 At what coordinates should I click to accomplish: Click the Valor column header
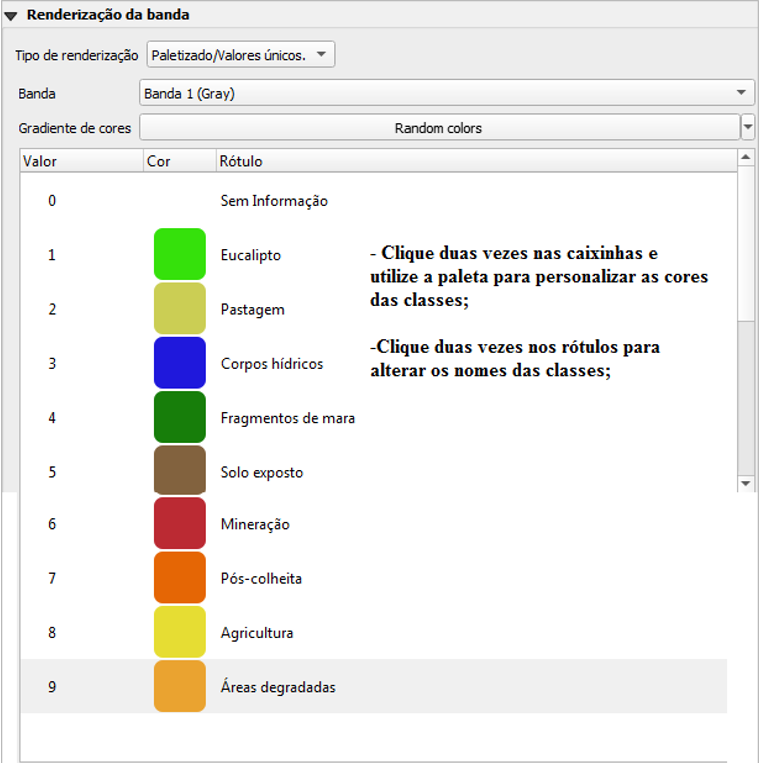pyautogui.click(x=82, y=161)
